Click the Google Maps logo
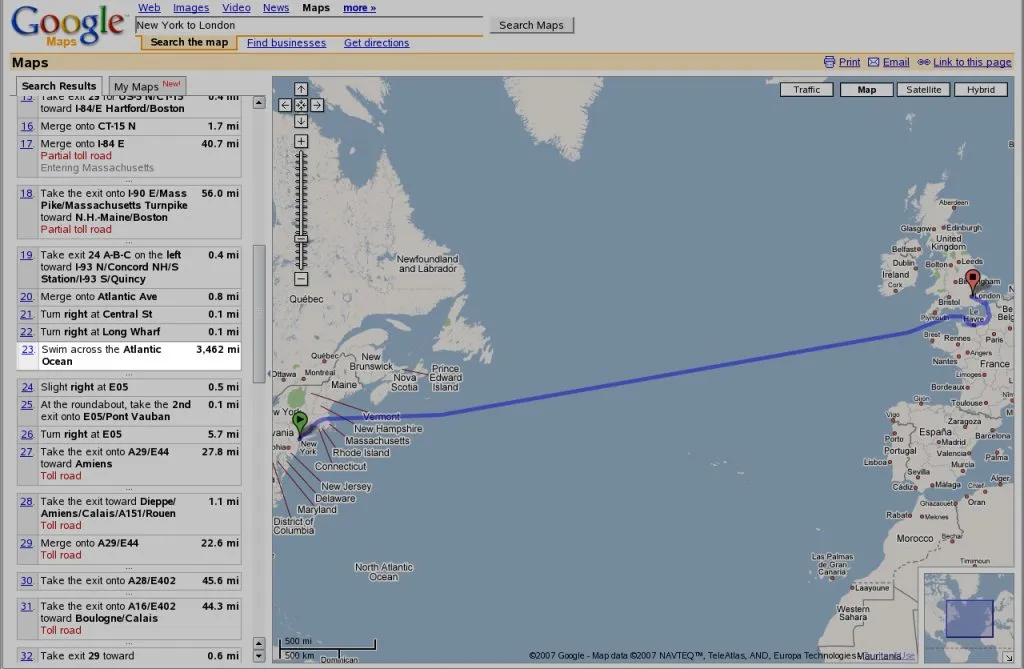This screenshot has width=1024, height=669. click(x=67, y=25)
